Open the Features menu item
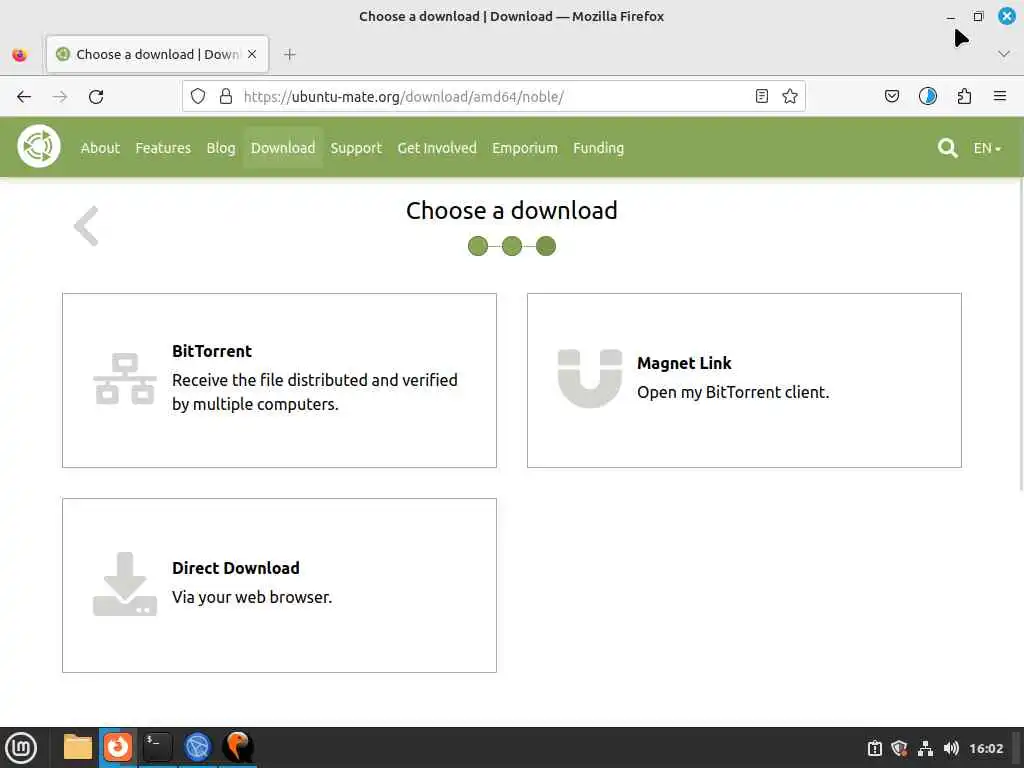The width and height of the screenshot is (1024, 768). [163, 148]
